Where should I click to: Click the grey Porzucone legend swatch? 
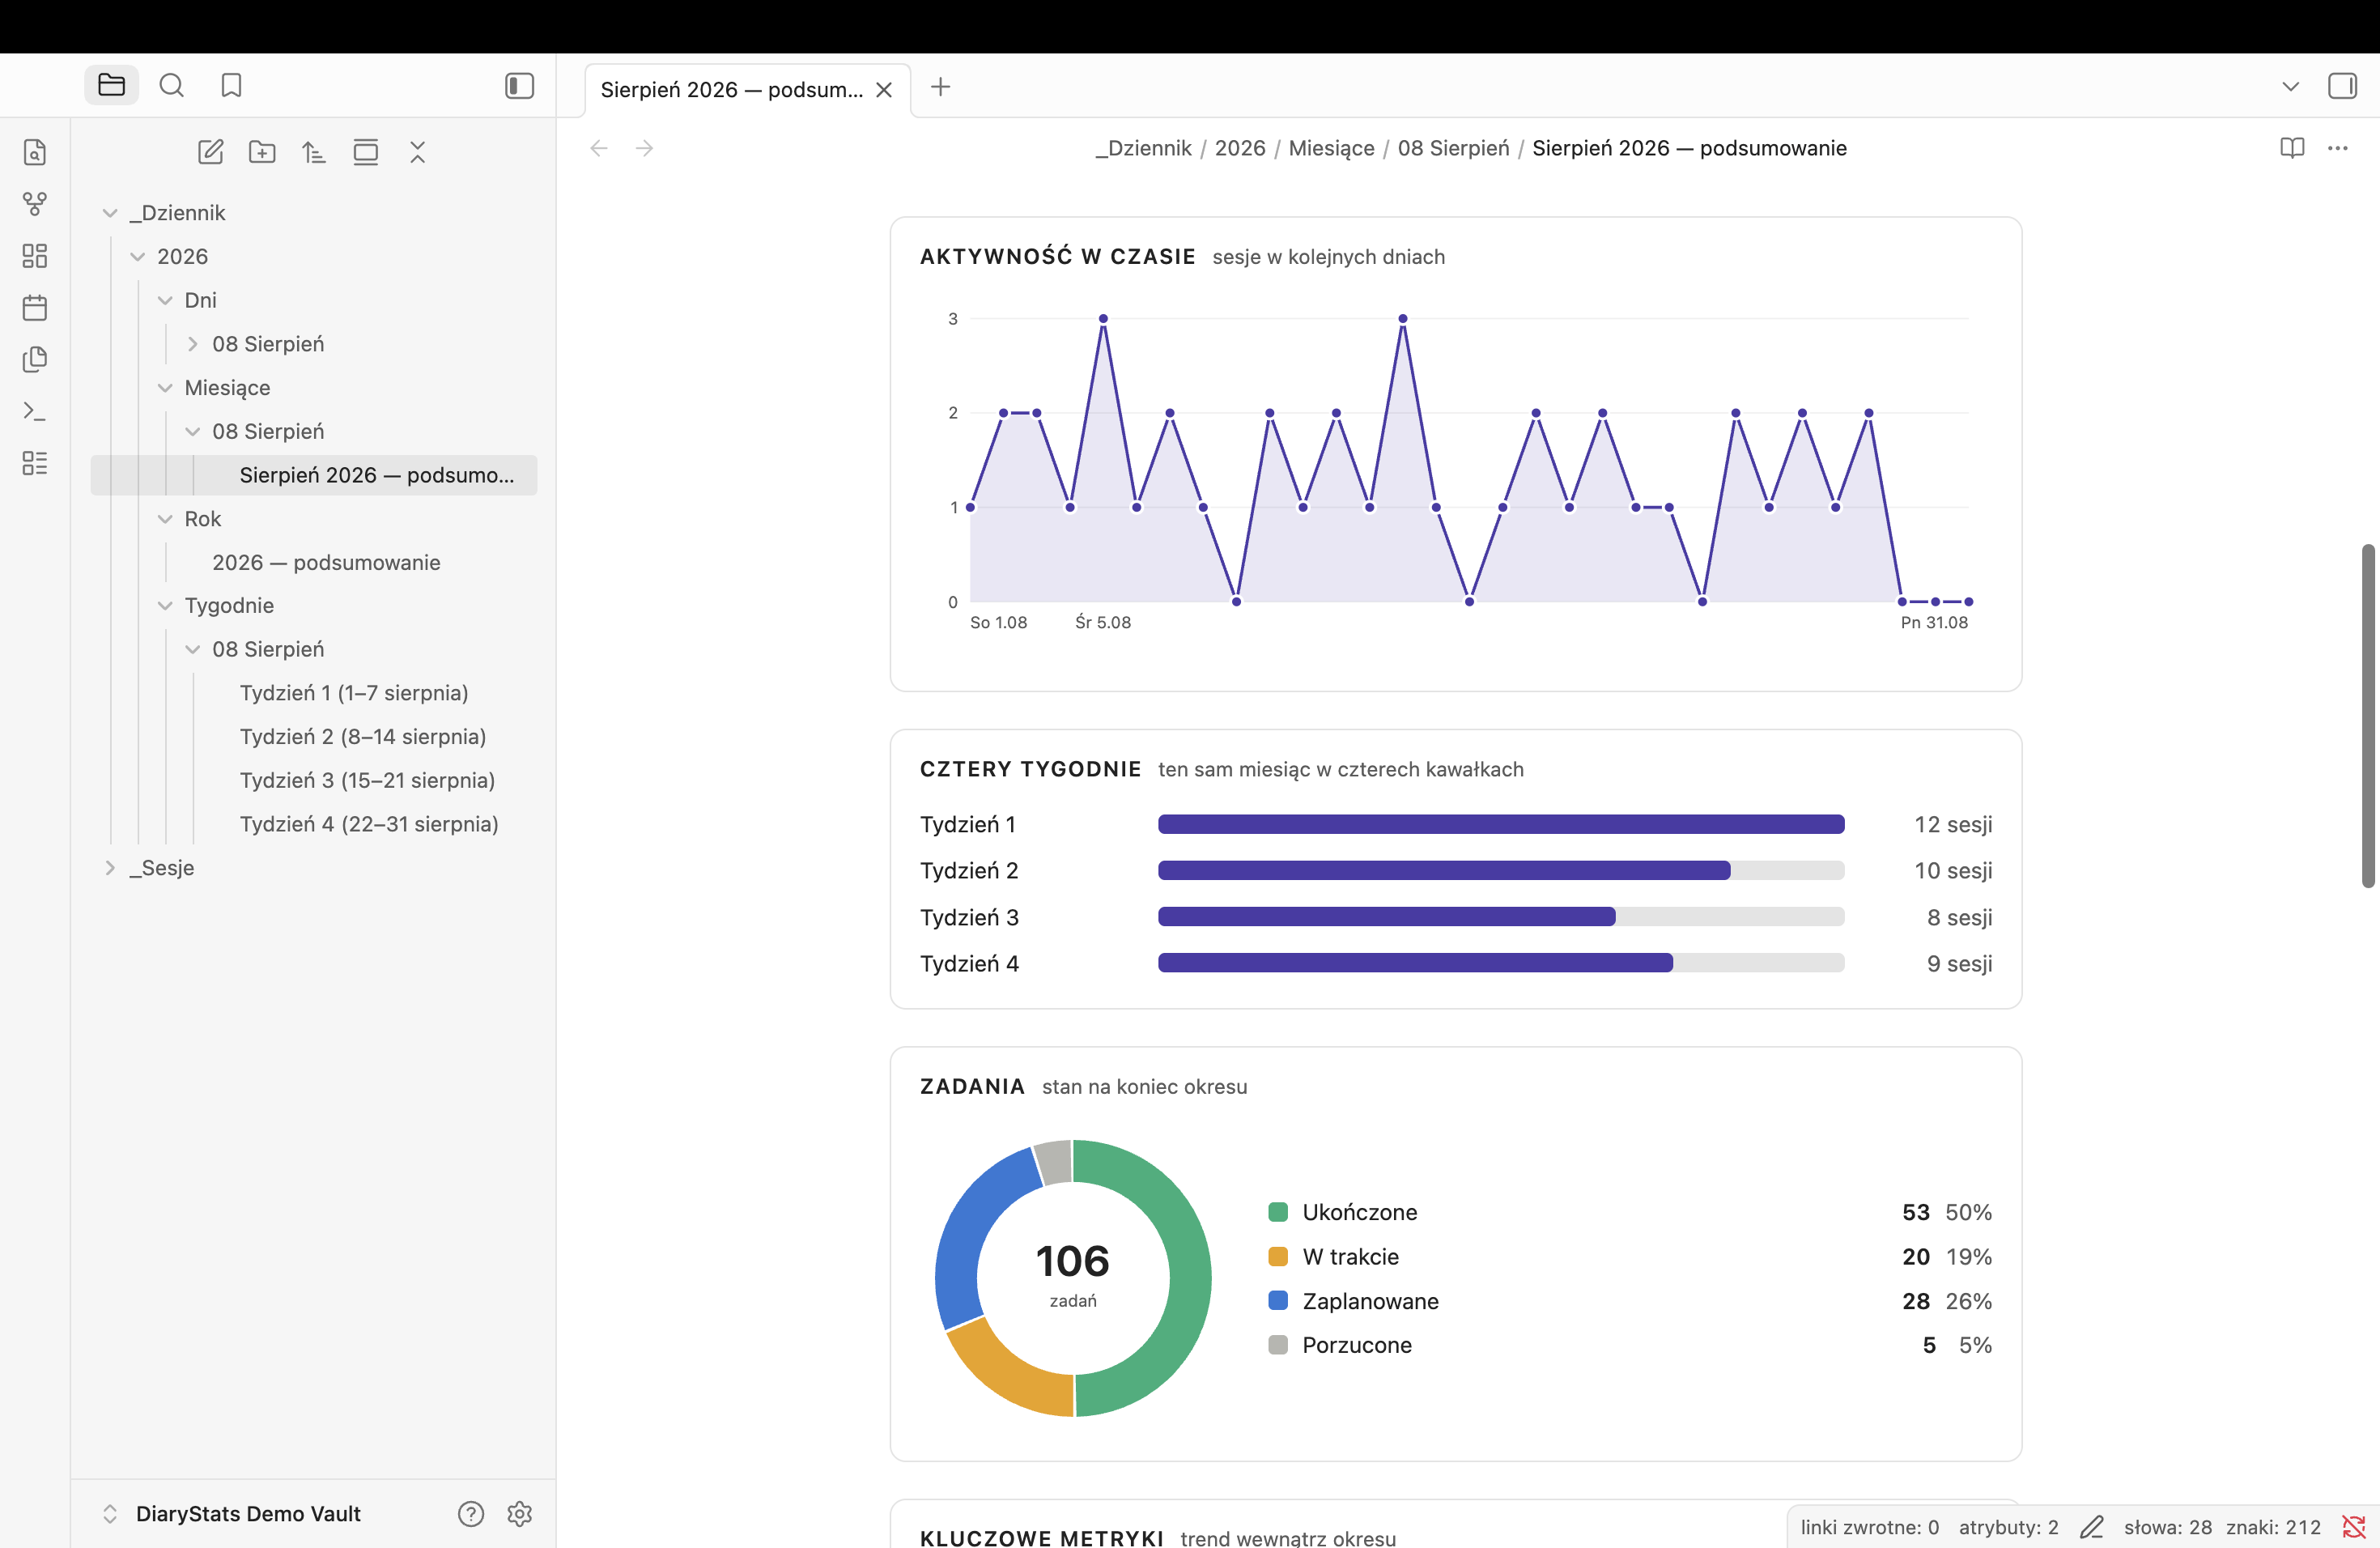coord(1277,1345)
